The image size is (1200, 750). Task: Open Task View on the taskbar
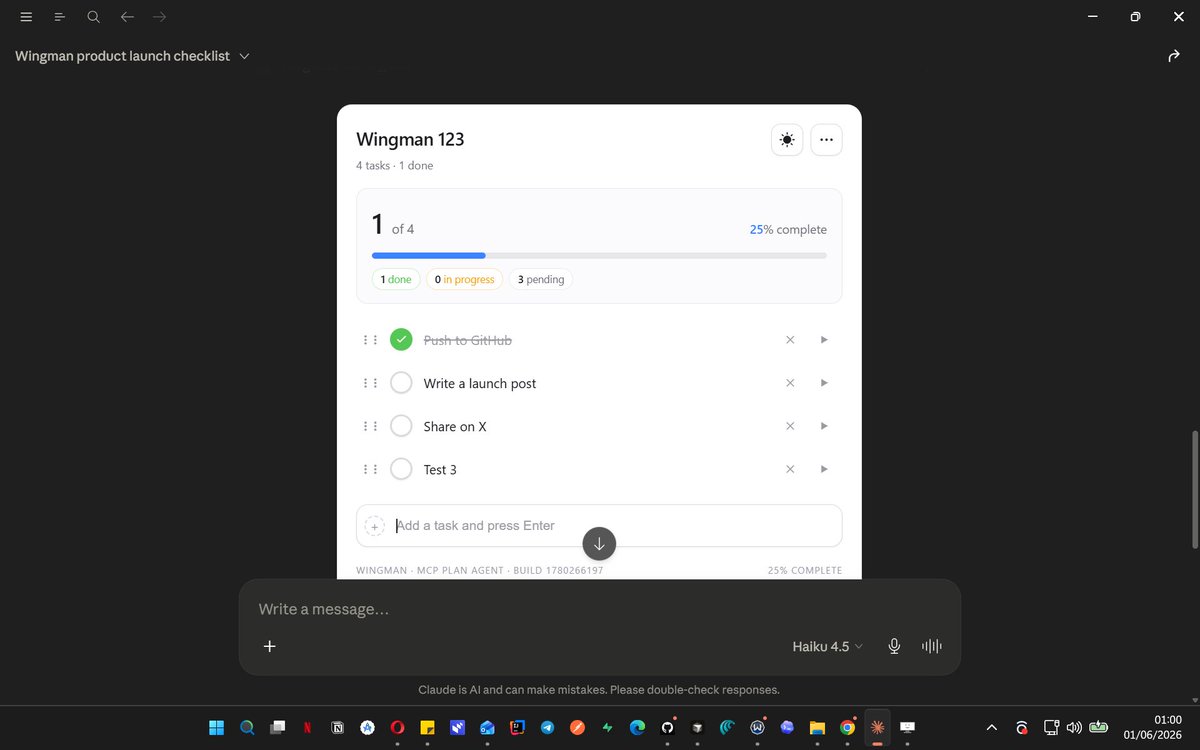[277, 727]
